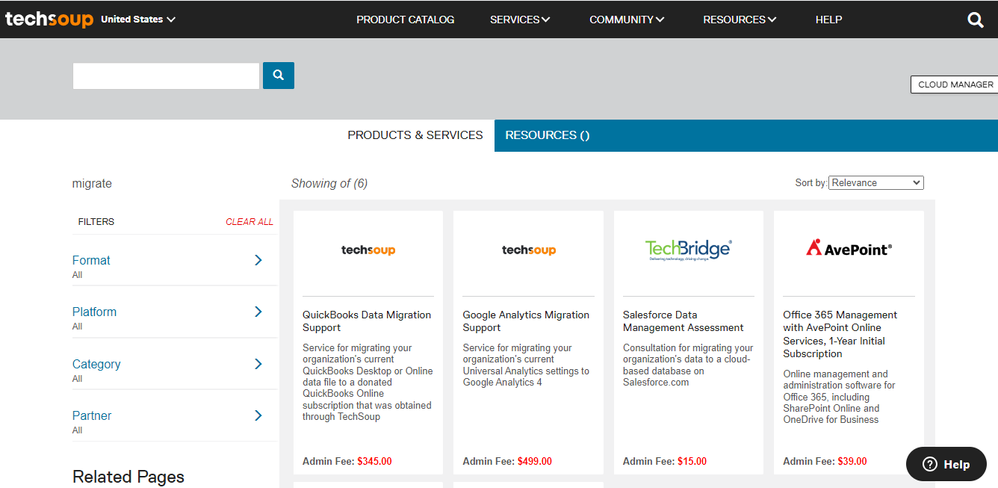Click the TechBridge logo on Salesforce card
Screen dimensions: 998x488
pos(688,250)
